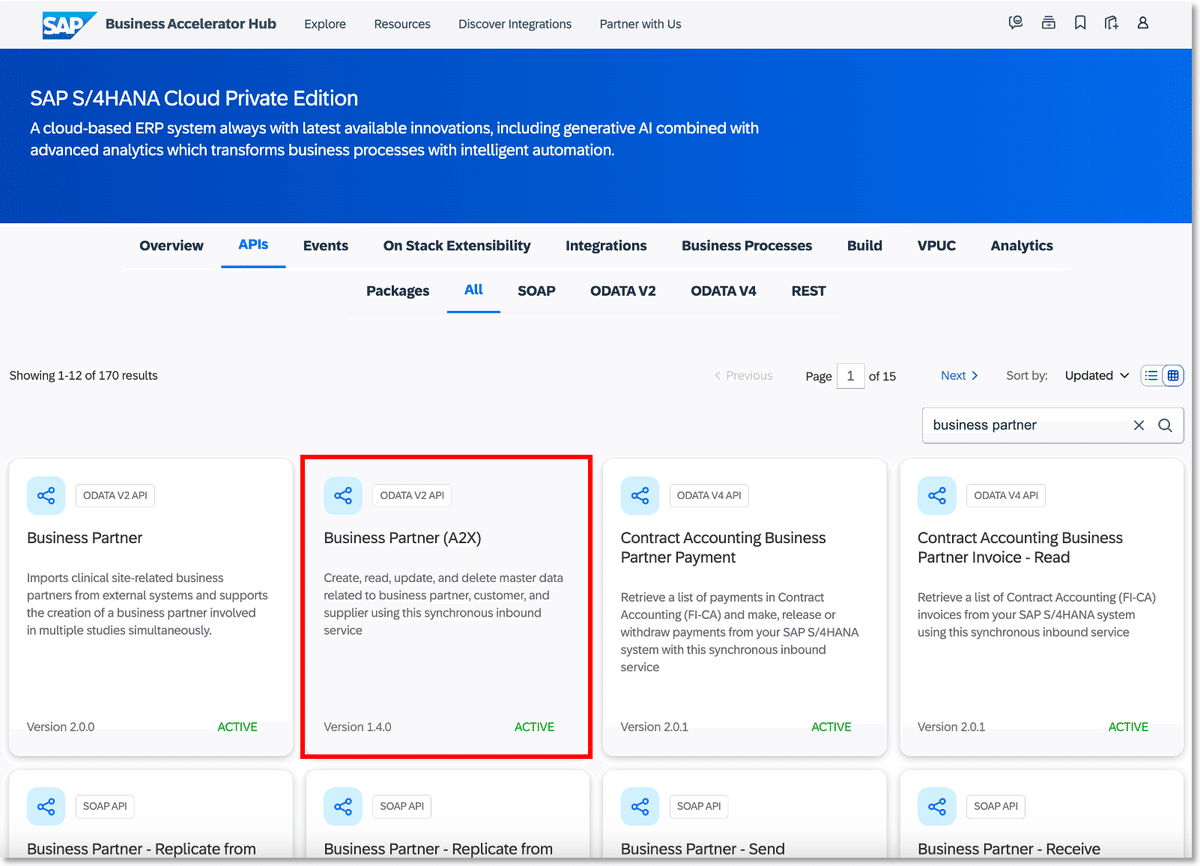This screenshot has height=866, width=1200.
Task: Go to the Next results page
Action: (960, 376)
